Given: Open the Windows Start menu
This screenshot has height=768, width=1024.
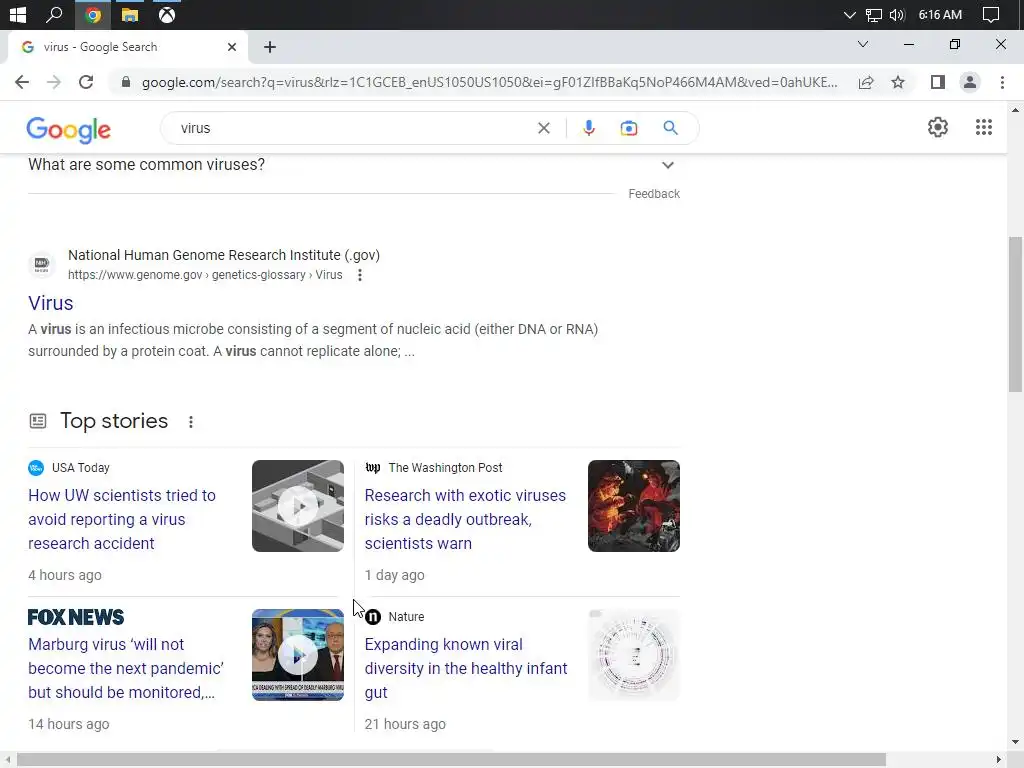Looking at the screenshot, I should [x=18, y=14].
